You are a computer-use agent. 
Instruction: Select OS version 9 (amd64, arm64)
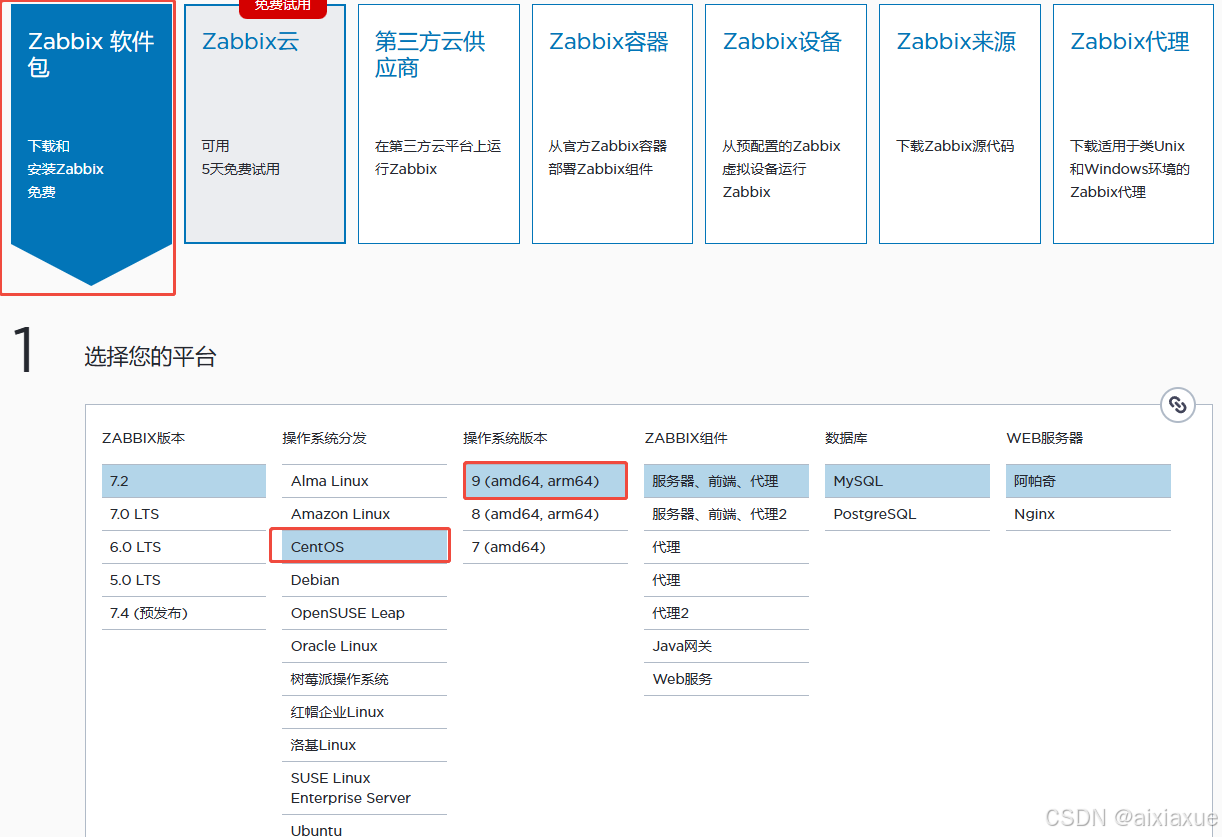pos(545,481)
